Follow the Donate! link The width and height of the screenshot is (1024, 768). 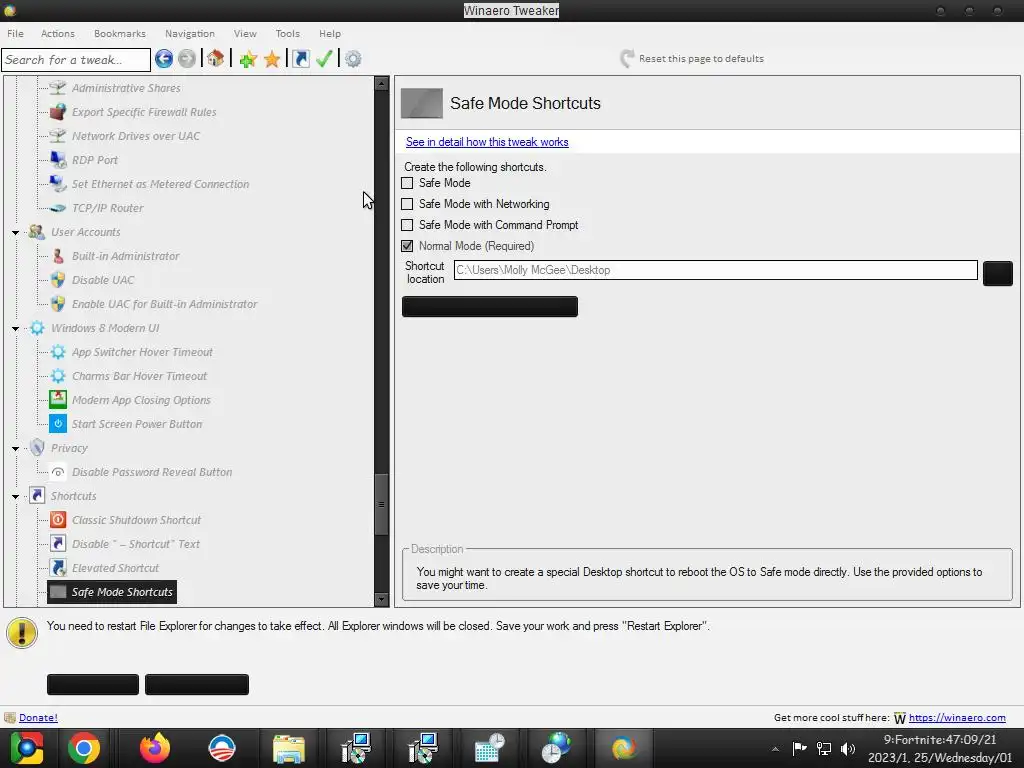coord(38,717)
